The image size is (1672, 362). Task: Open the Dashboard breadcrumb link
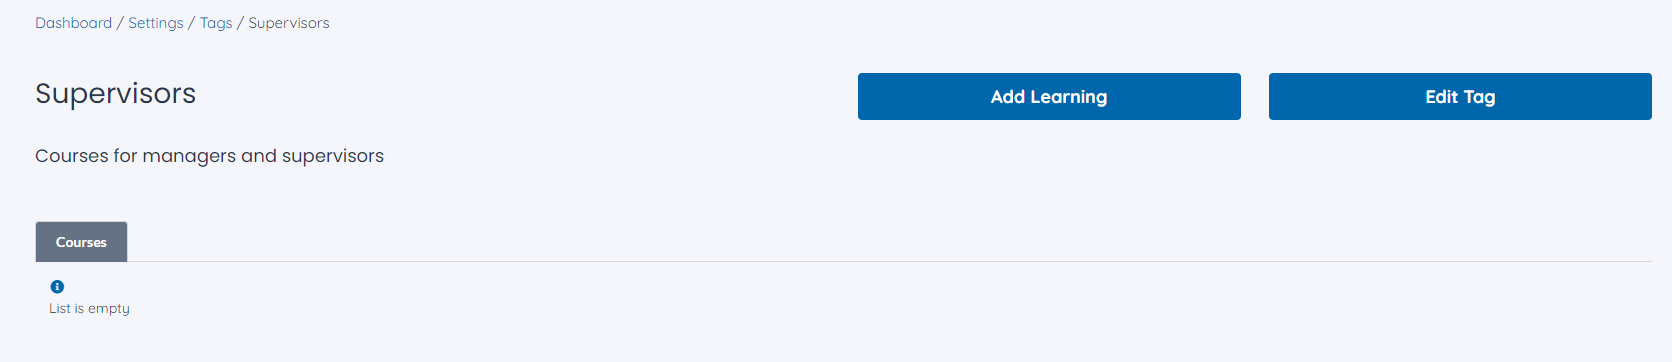(x=73, y=23)
